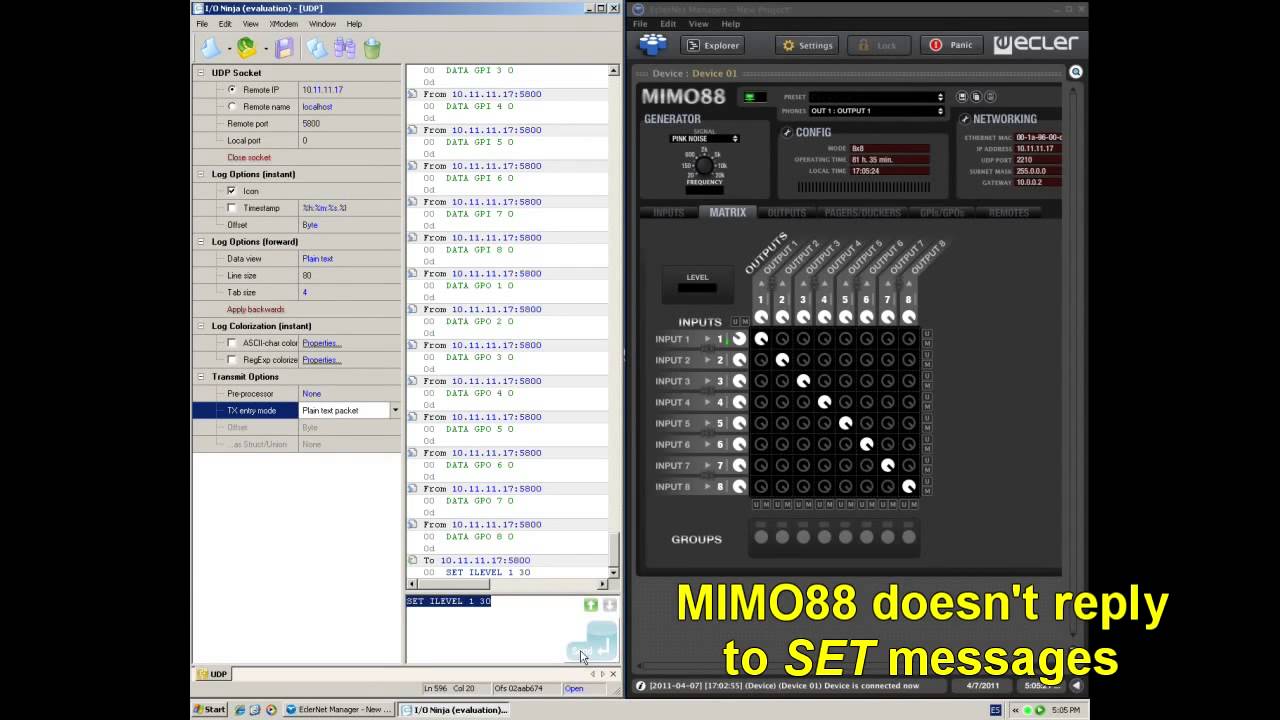Viewport: 1280px width, 720px height.
Task: Click the green up-arrow icon in transmit pane
Action: click(x=591, y=605)
